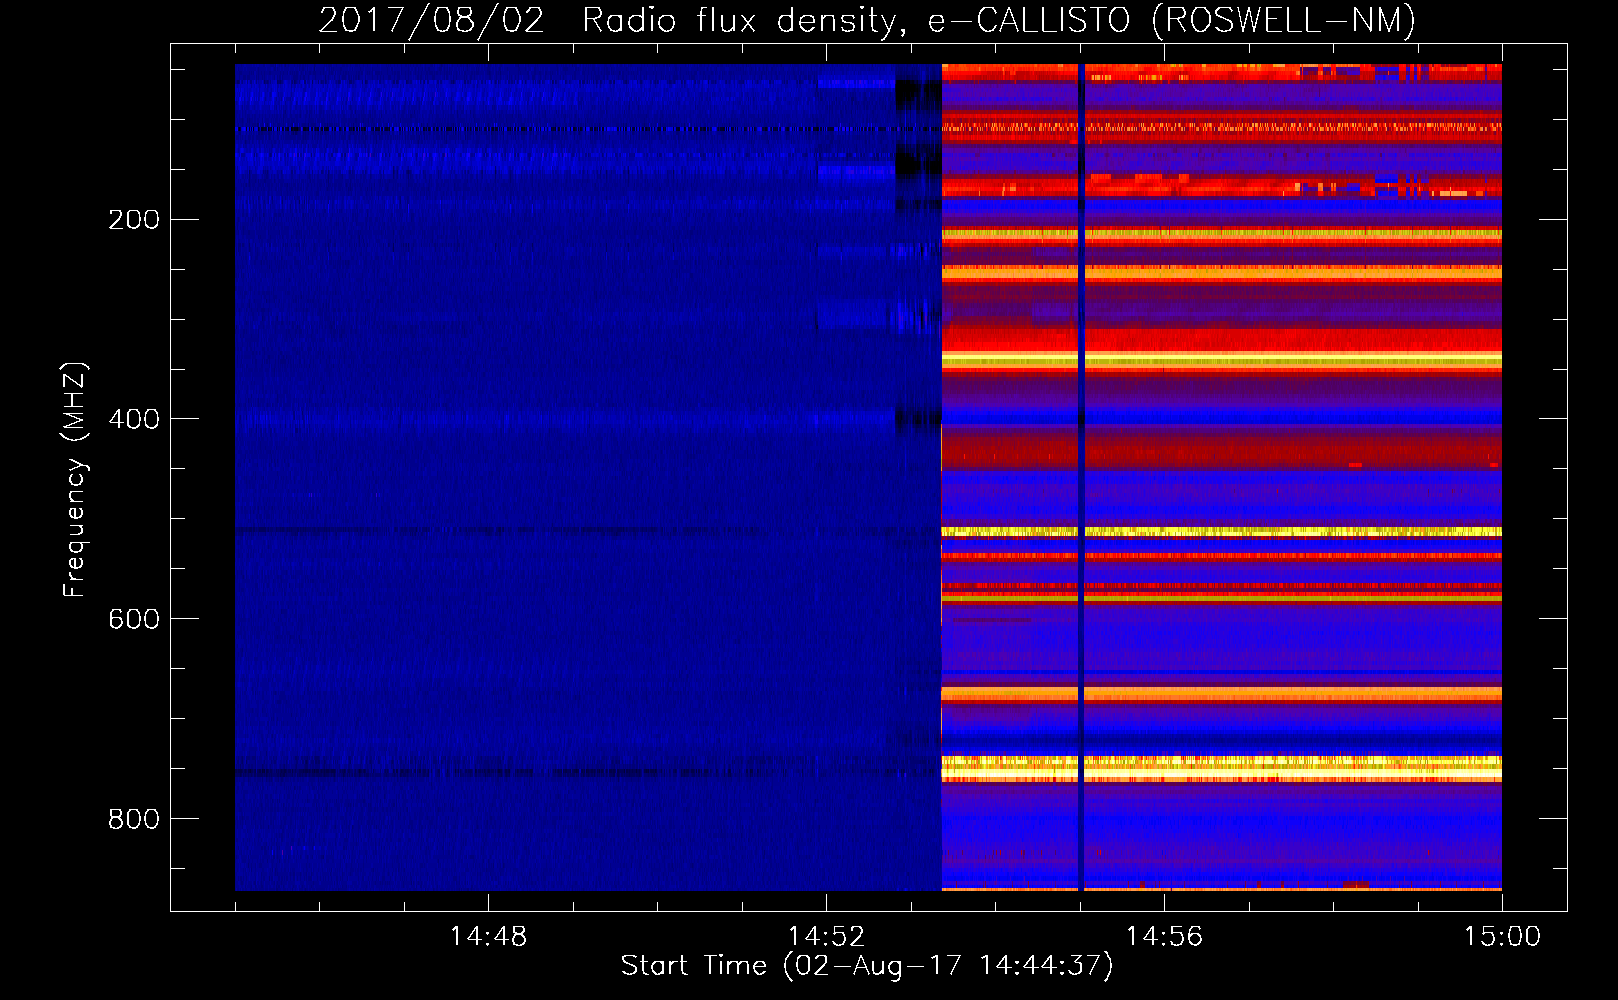The image size is (1618, 1000).
Task: Click the "Start Time (02-Aug-17 14:44:37)" label
Action: point(867,966)
